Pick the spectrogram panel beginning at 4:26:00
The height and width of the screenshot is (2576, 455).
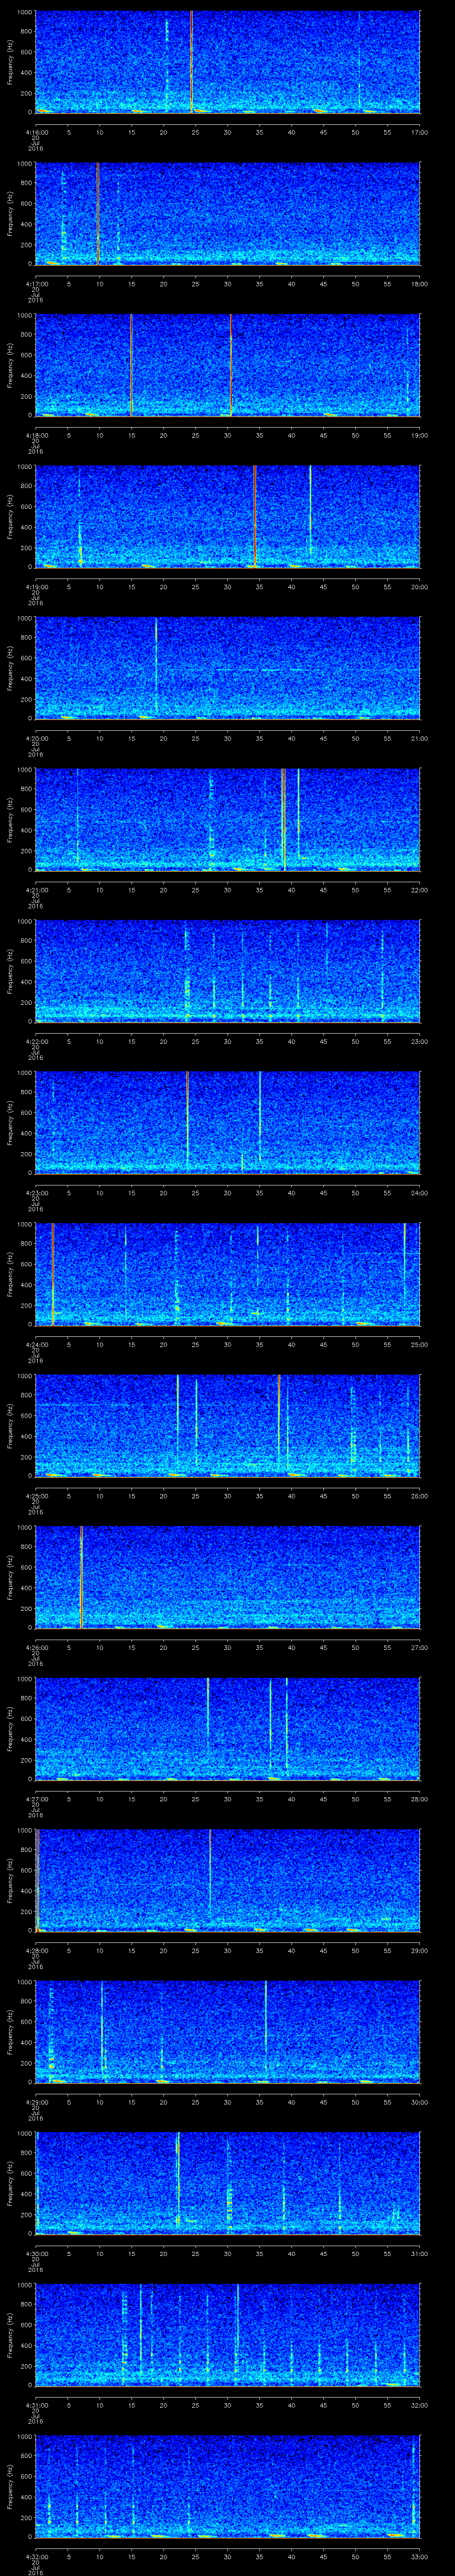click(227, 1577)
